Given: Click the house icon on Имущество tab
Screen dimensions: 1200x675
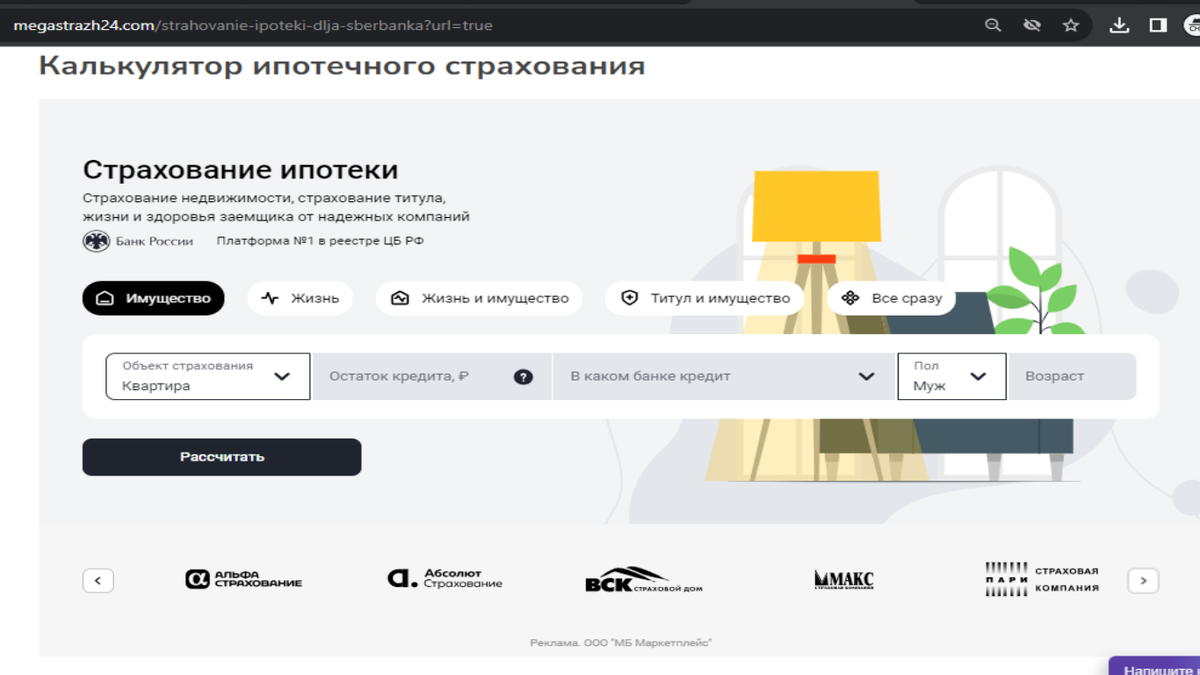Looking at the screenshot, I should tap(105, 298).
